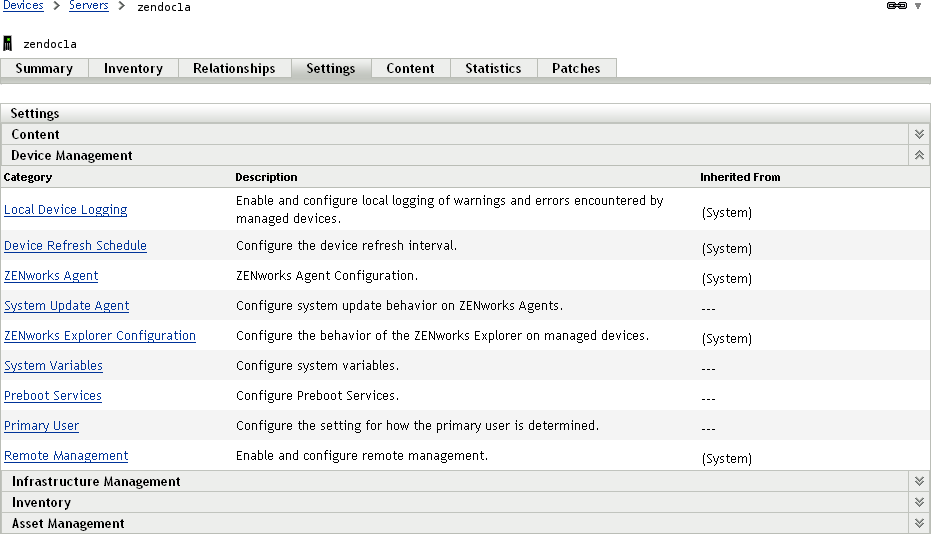Viewport: 931px width, 534px height.
Task: Click the Device Refresh Schedule link
Action: 75,245
